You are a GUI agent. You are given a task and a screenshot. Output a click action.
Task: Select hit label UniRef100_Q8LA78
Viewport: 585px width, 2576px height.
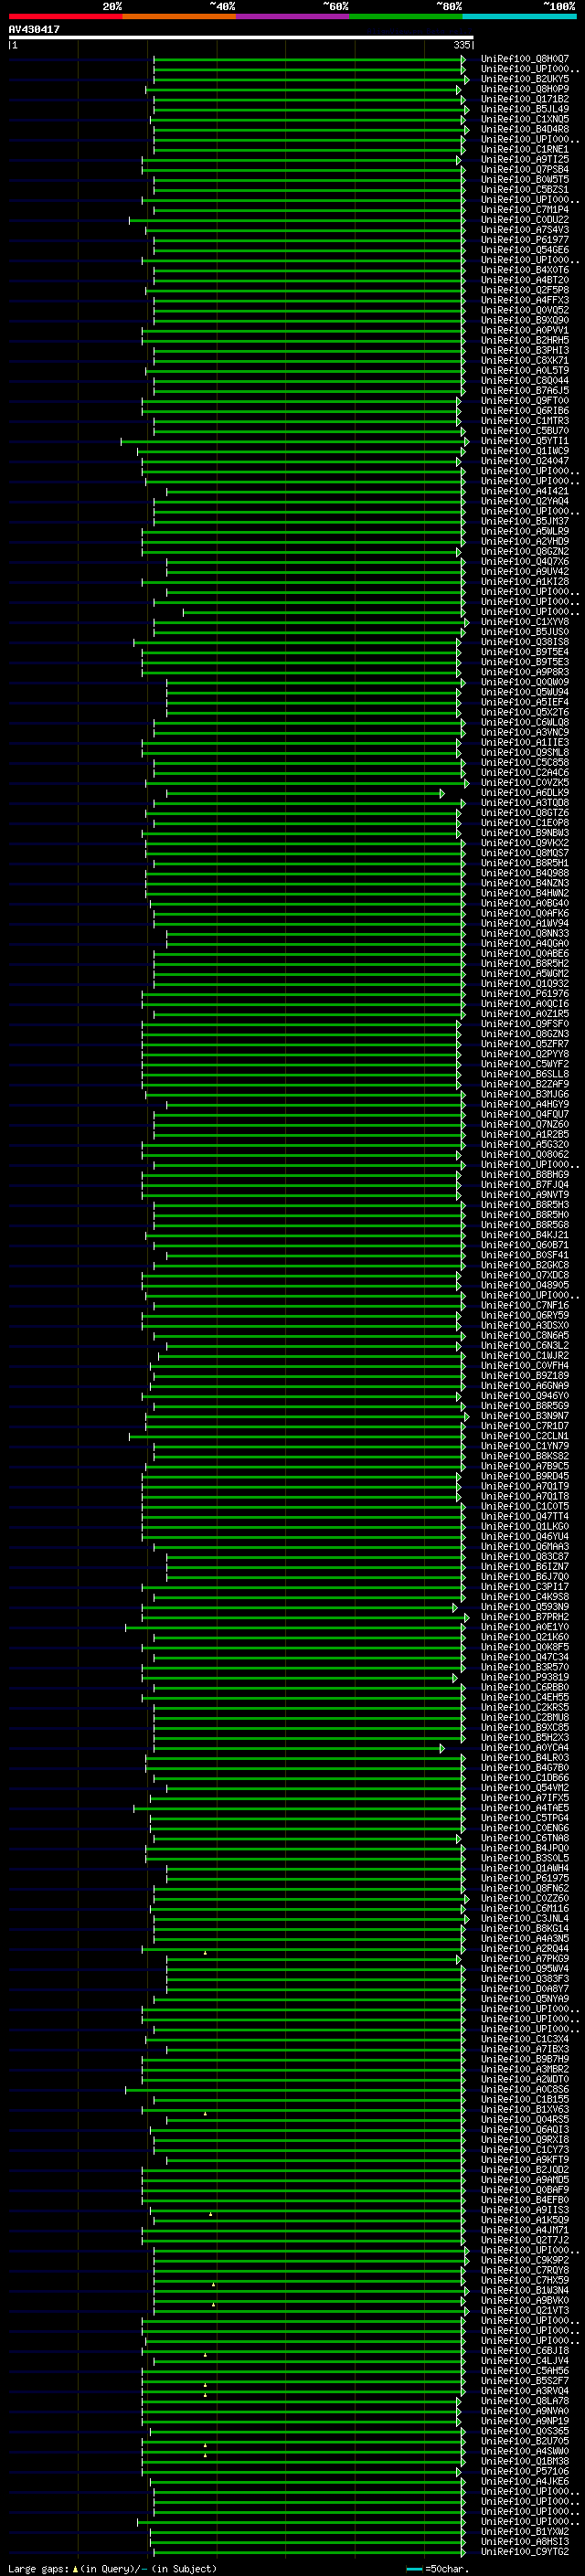pyautogui.click(x=525, y=2401)
